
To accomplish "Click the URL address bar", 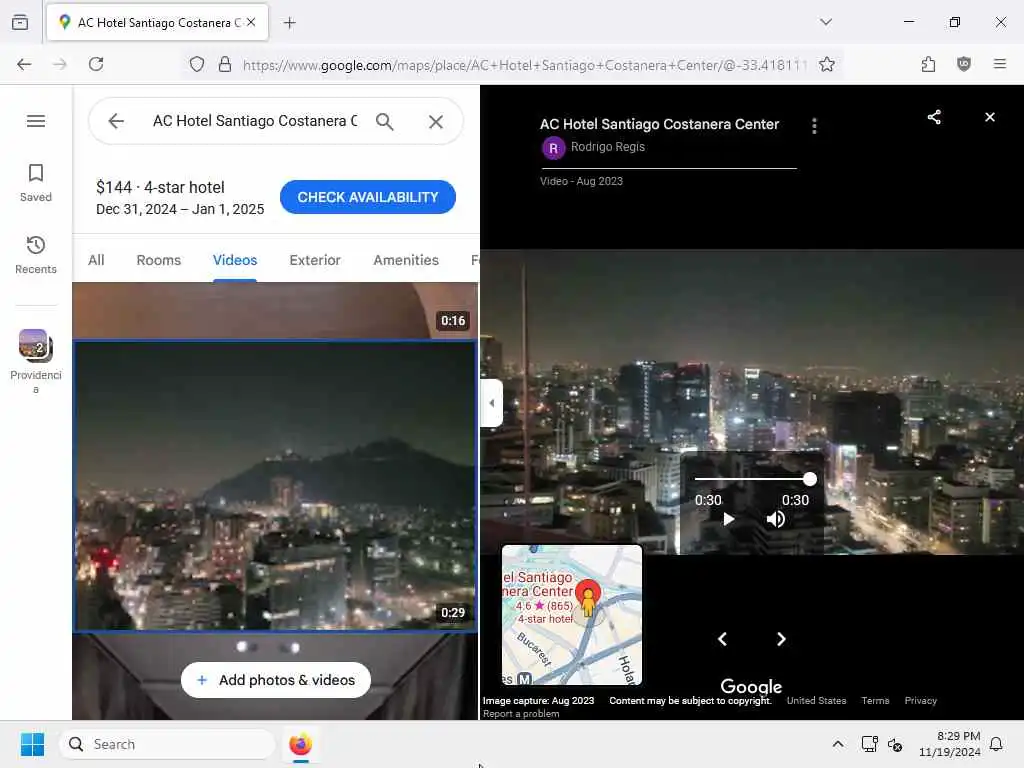I will tap(524, 65).
